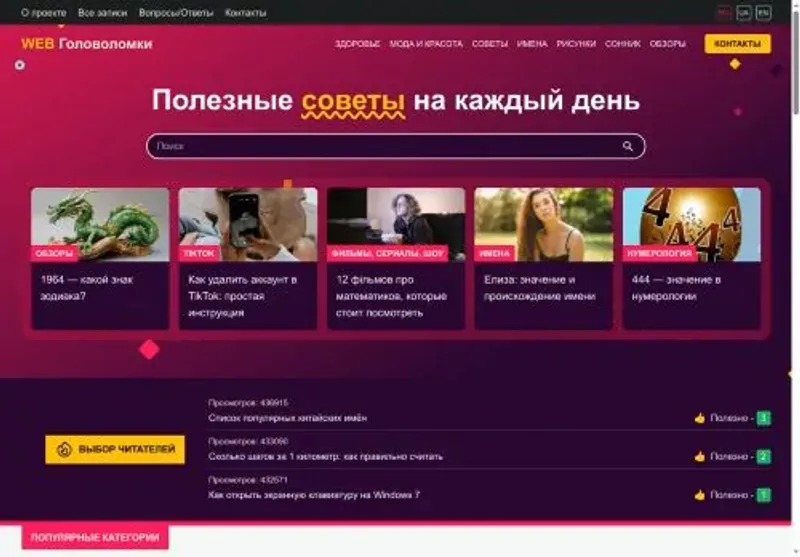Click the Просмотров: 433060 view count
The width and height of the screenshot is (800, 557).
pos(248,441)
